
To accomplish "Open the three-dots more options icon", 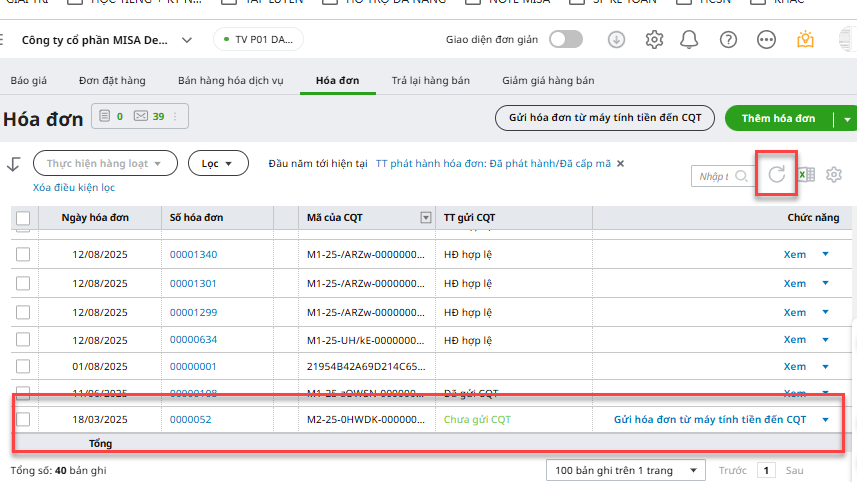I will pos(766,40).
